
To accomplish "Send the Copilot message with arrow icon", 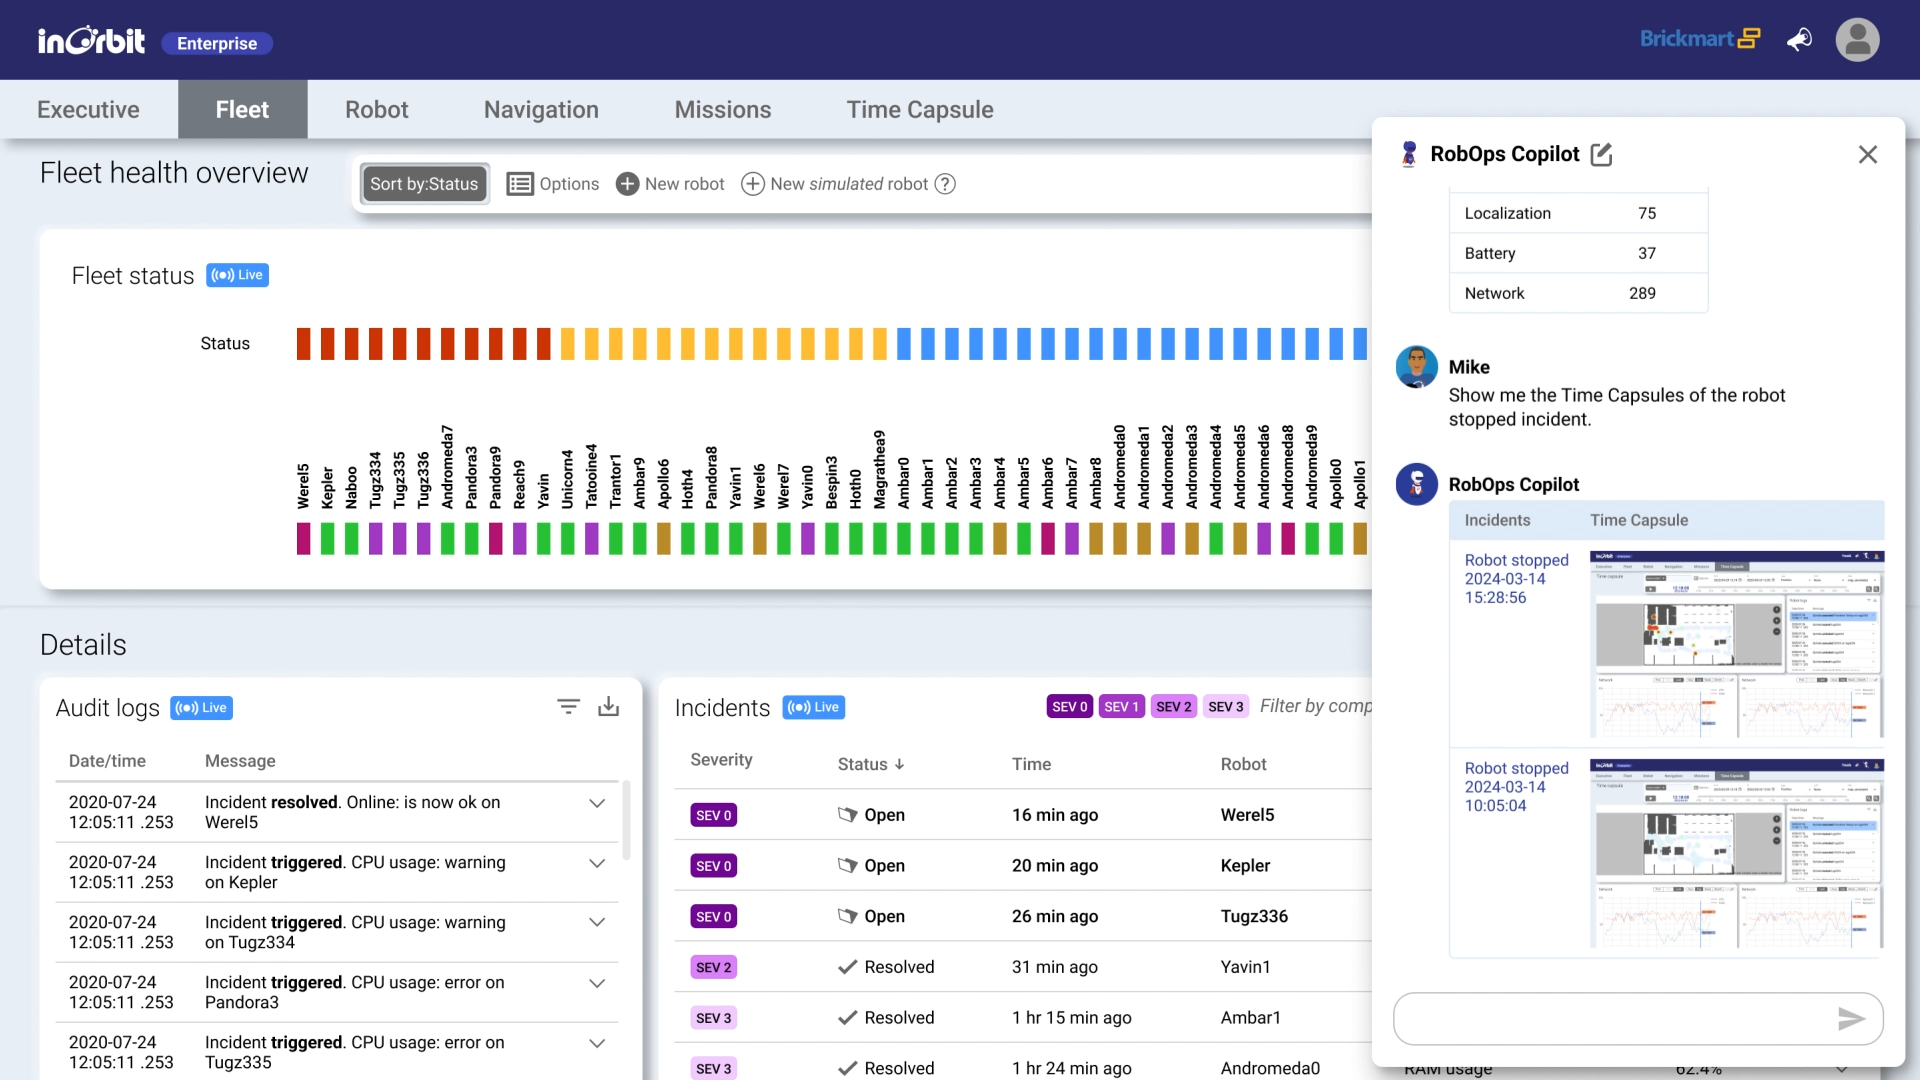I will click(1851, 1018).
